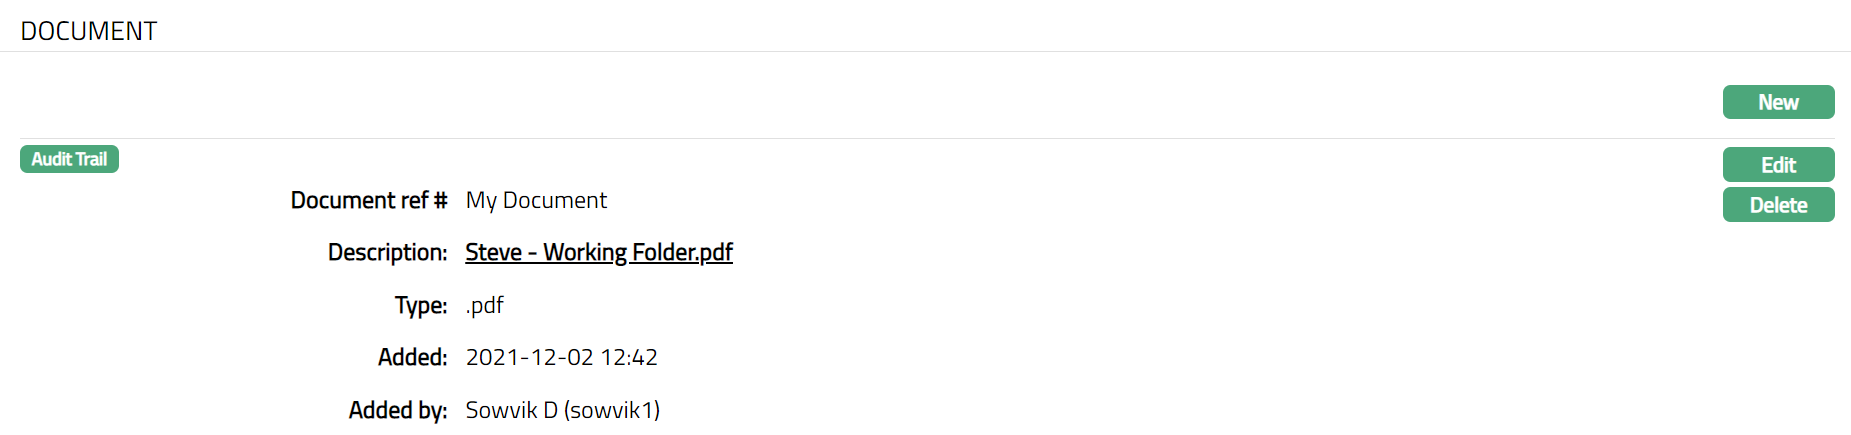Click the (sowvik1) username text
Screen dimensions: 1851x435
coord(612,410)
